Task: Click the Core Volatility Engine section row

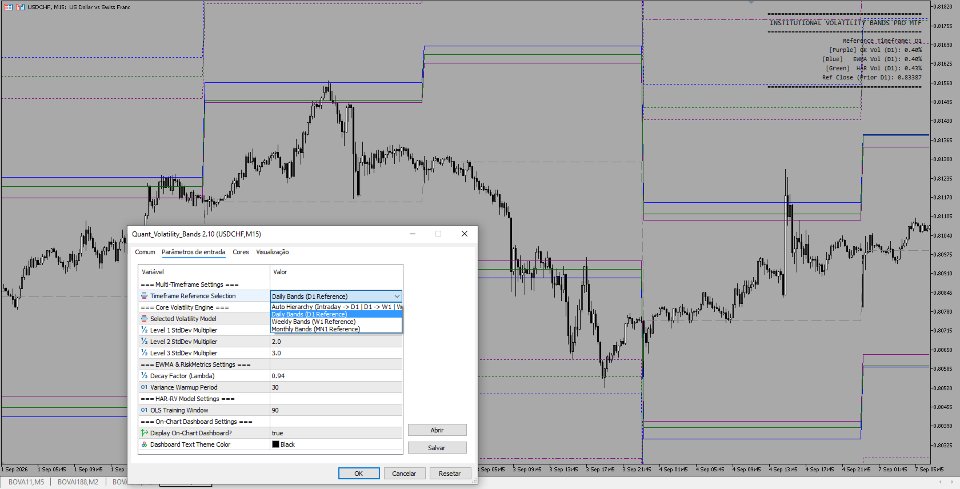Action: (x=204, y=307)
